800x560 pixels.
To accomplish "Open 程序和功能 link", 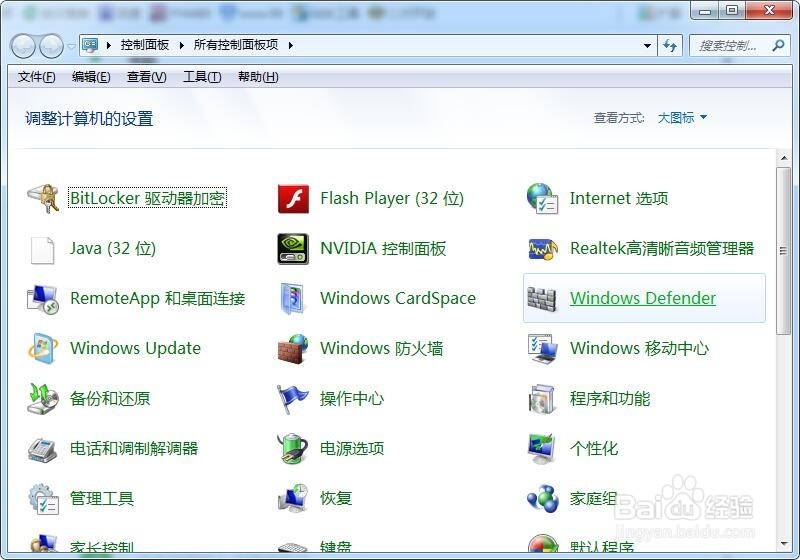I will pos(610,398).
